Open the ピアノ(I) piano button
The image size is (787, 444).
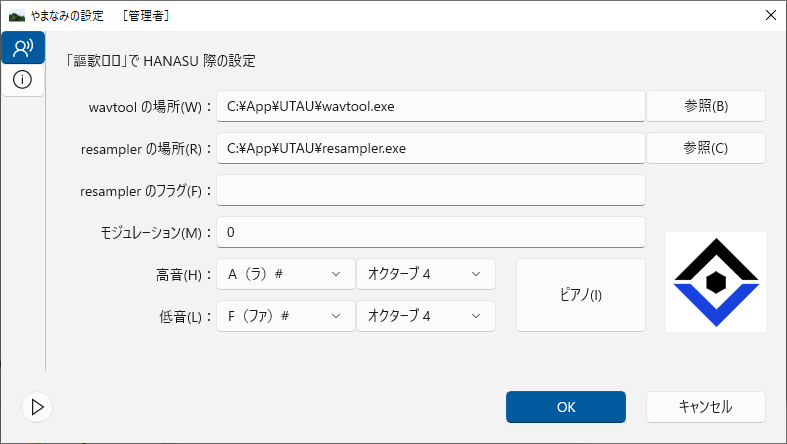581,295
